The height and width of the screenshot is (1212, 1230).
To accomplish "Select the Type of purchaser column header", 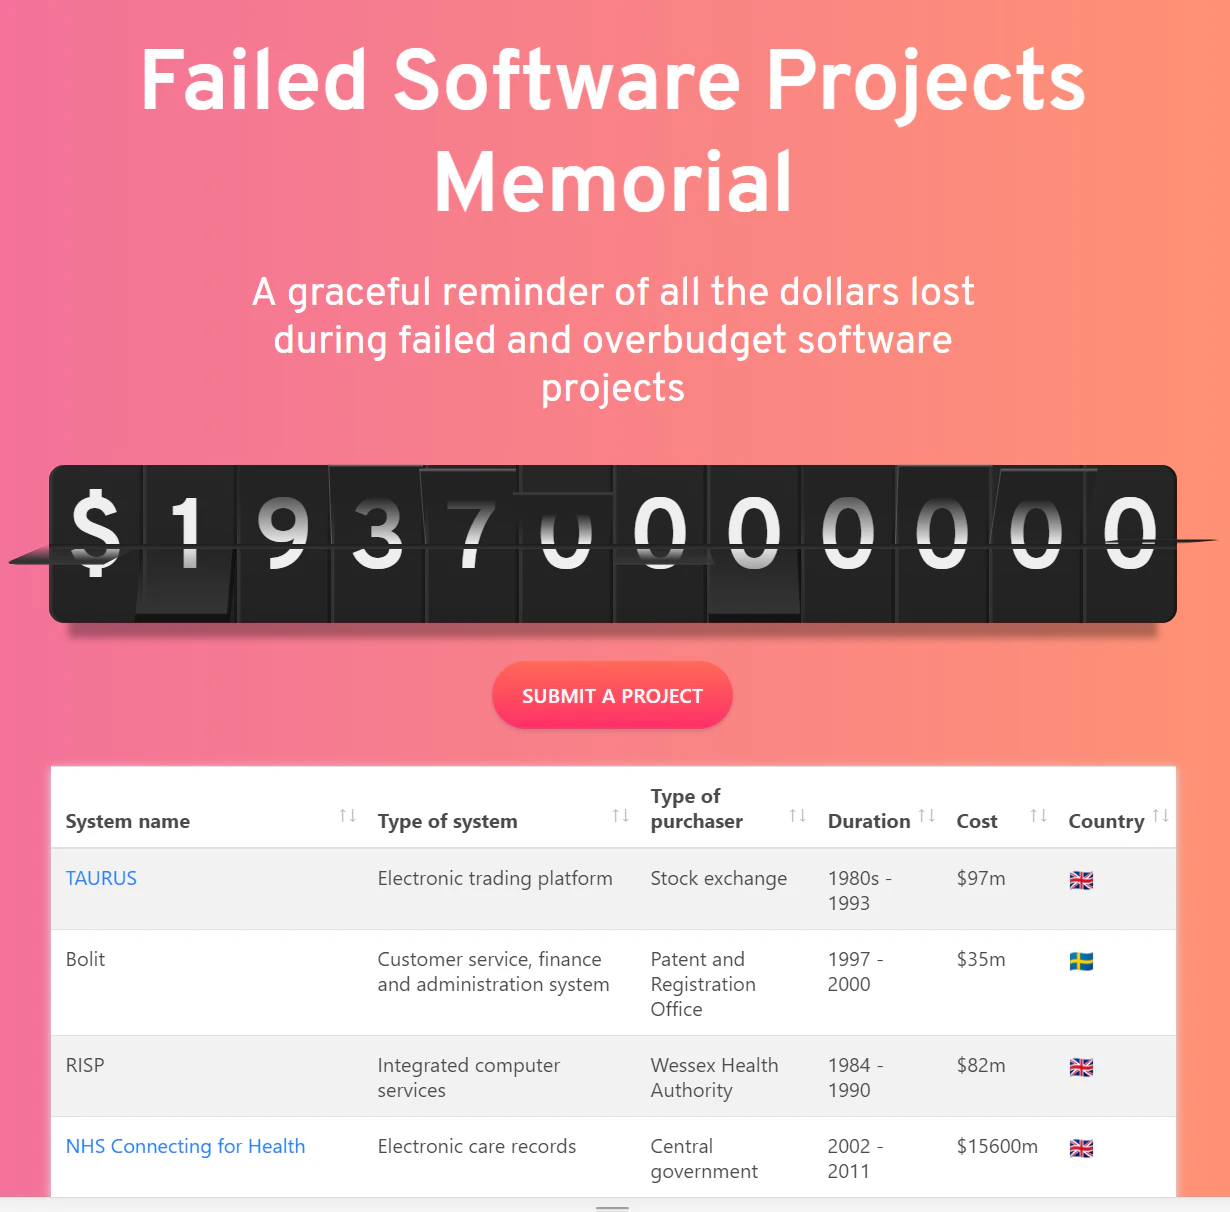I will [x=696, y=809].
